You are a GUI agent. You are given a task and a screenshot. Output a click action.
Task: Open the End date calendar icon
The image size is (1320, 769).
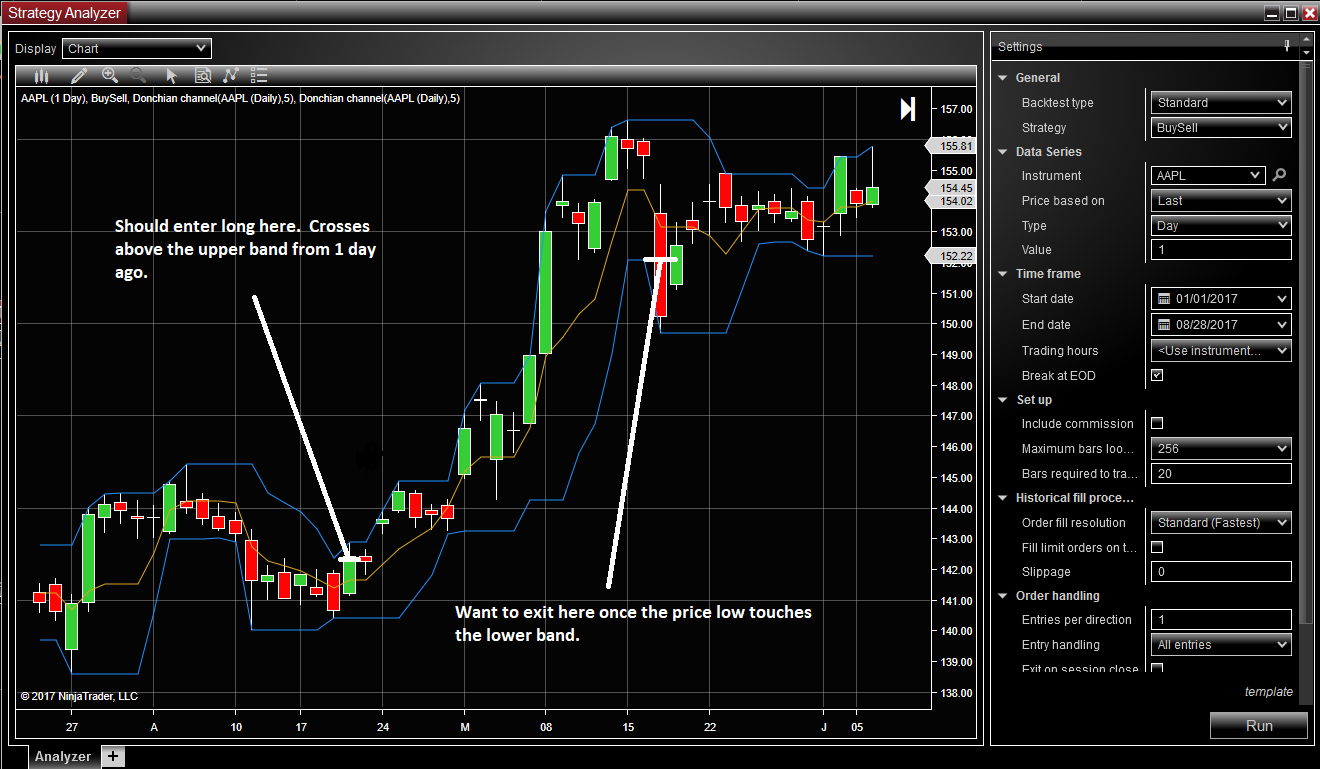[x=1164, y=325]
